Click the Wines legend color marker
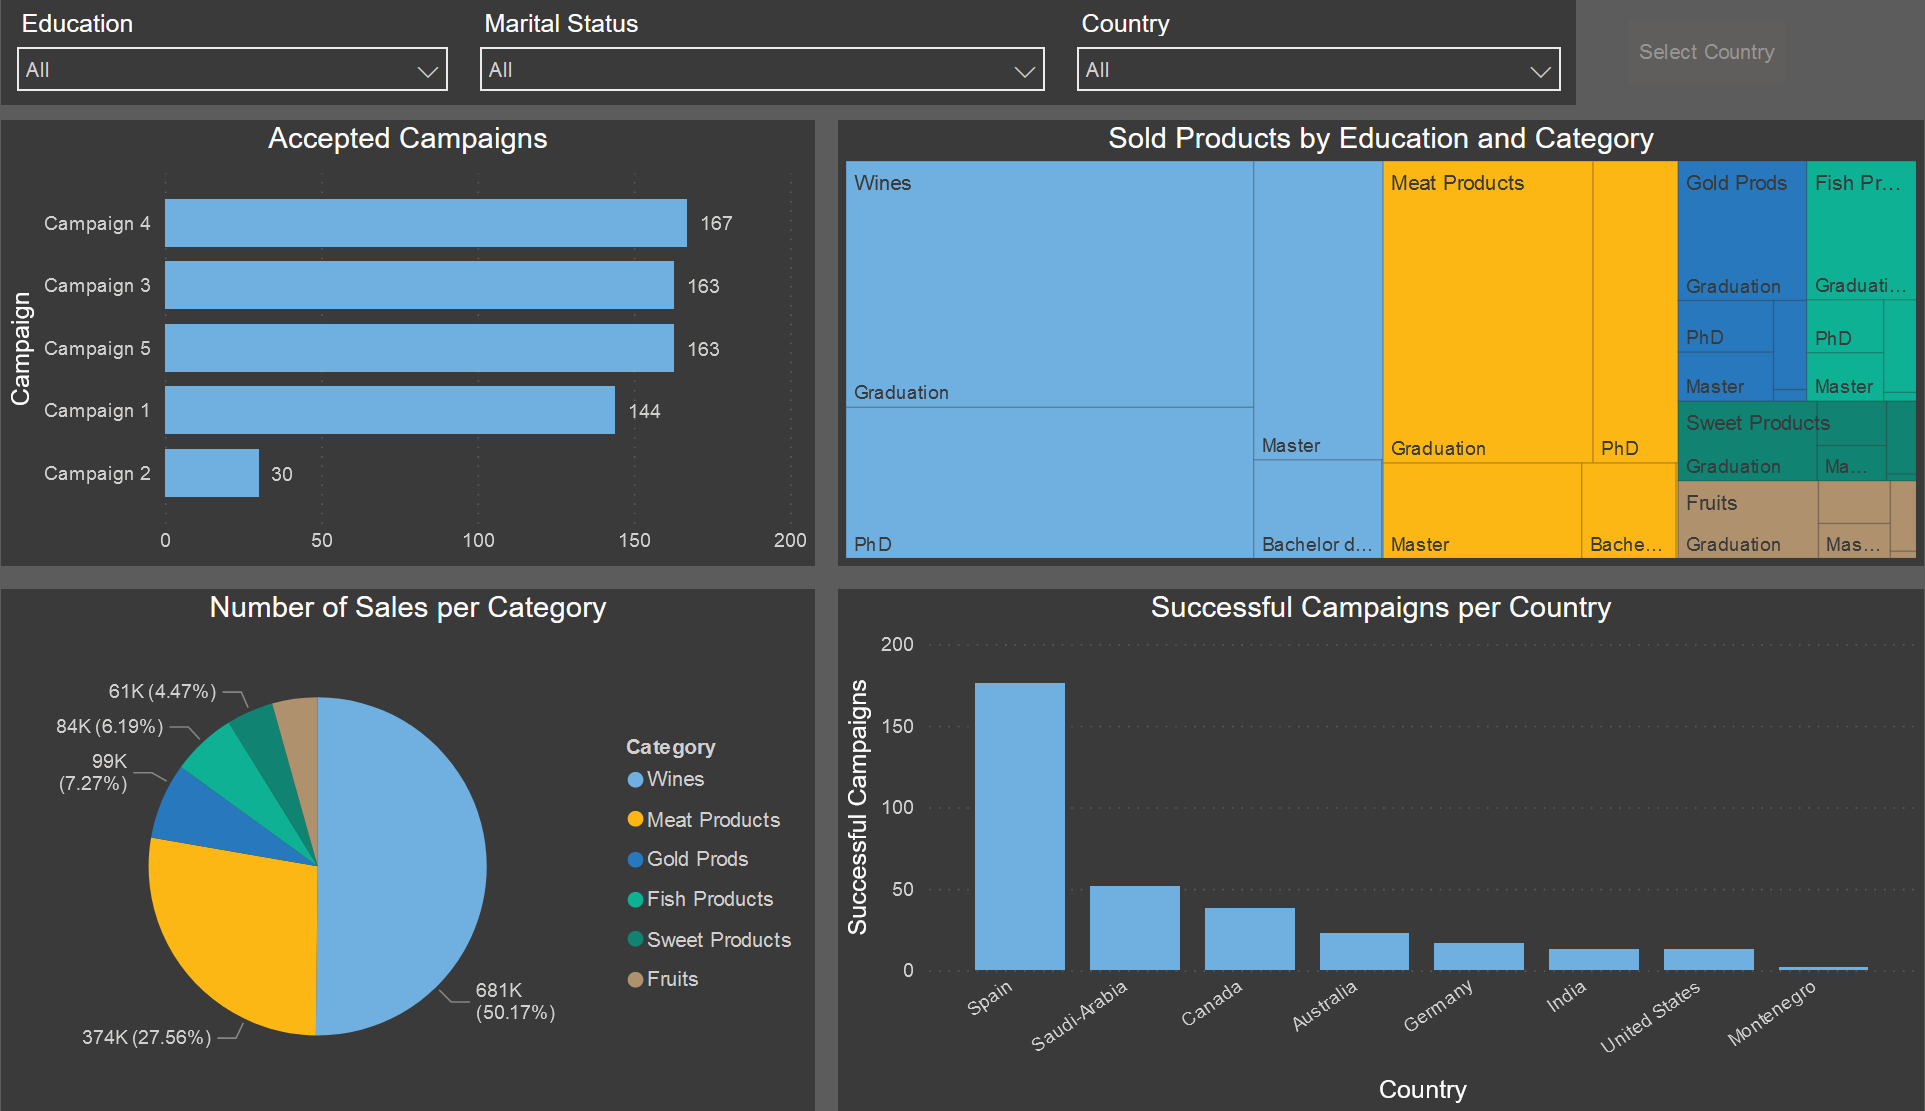Screen dimensions: 1925x1111 pyautogui.click(x=635, y=780)
